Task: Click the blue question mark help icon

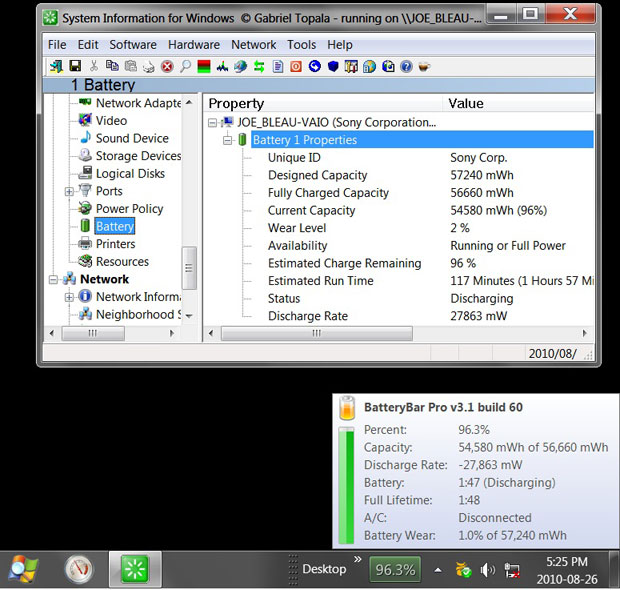Action: (406, 66)
